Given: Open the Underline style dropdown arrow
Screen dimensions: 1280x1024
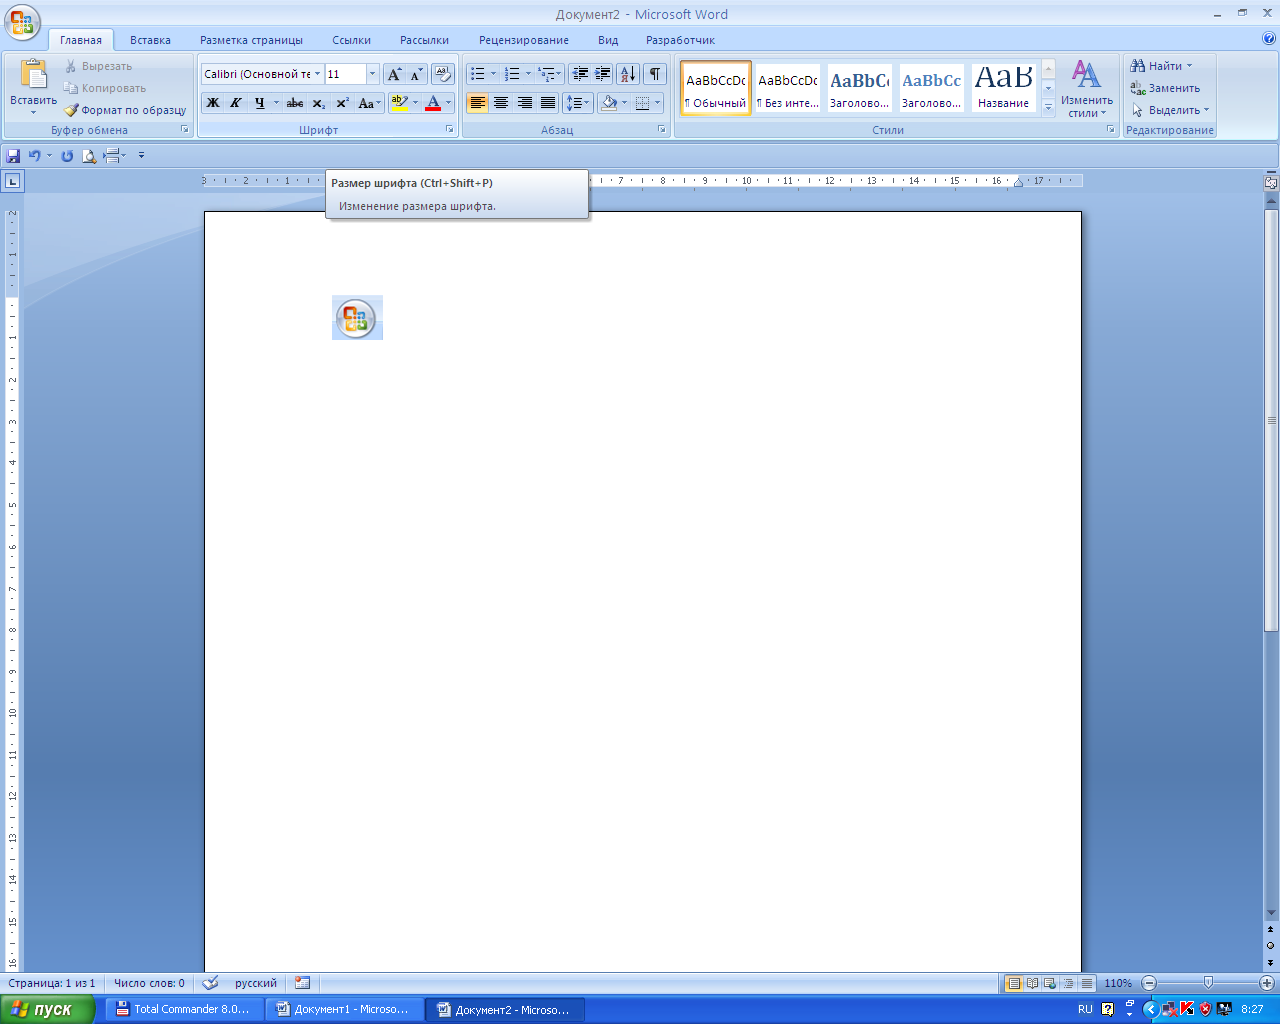Looking at the screenshot, I should click(x=277, y=103).
